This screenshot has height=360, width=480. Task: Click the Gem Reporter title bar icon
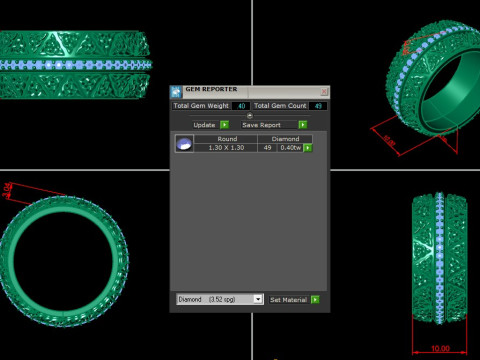point(176,92)
